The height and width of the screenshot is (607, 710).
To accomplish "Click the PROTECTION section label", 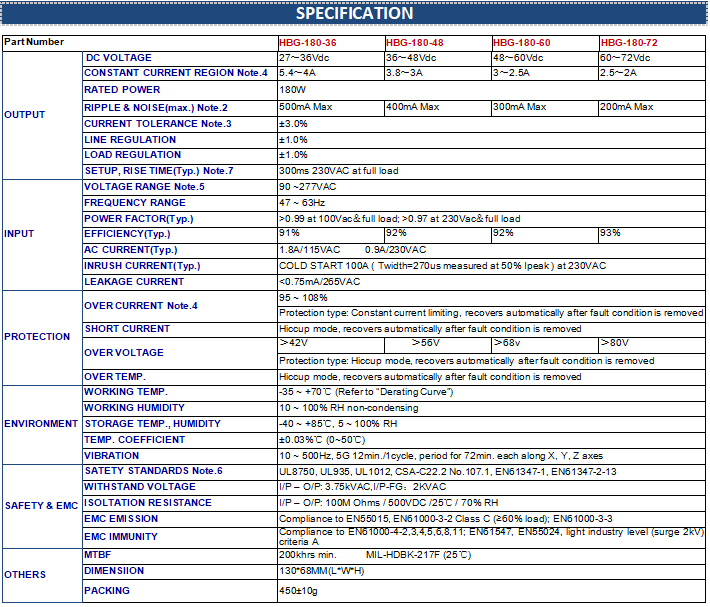I will tap(37, 337).
